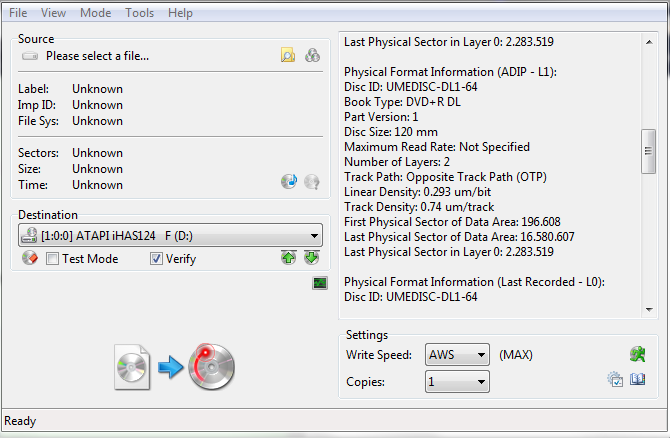670x438 pixels.
Task: Click the Imp ID 'Unknown' value
Action: click(97, 105)
